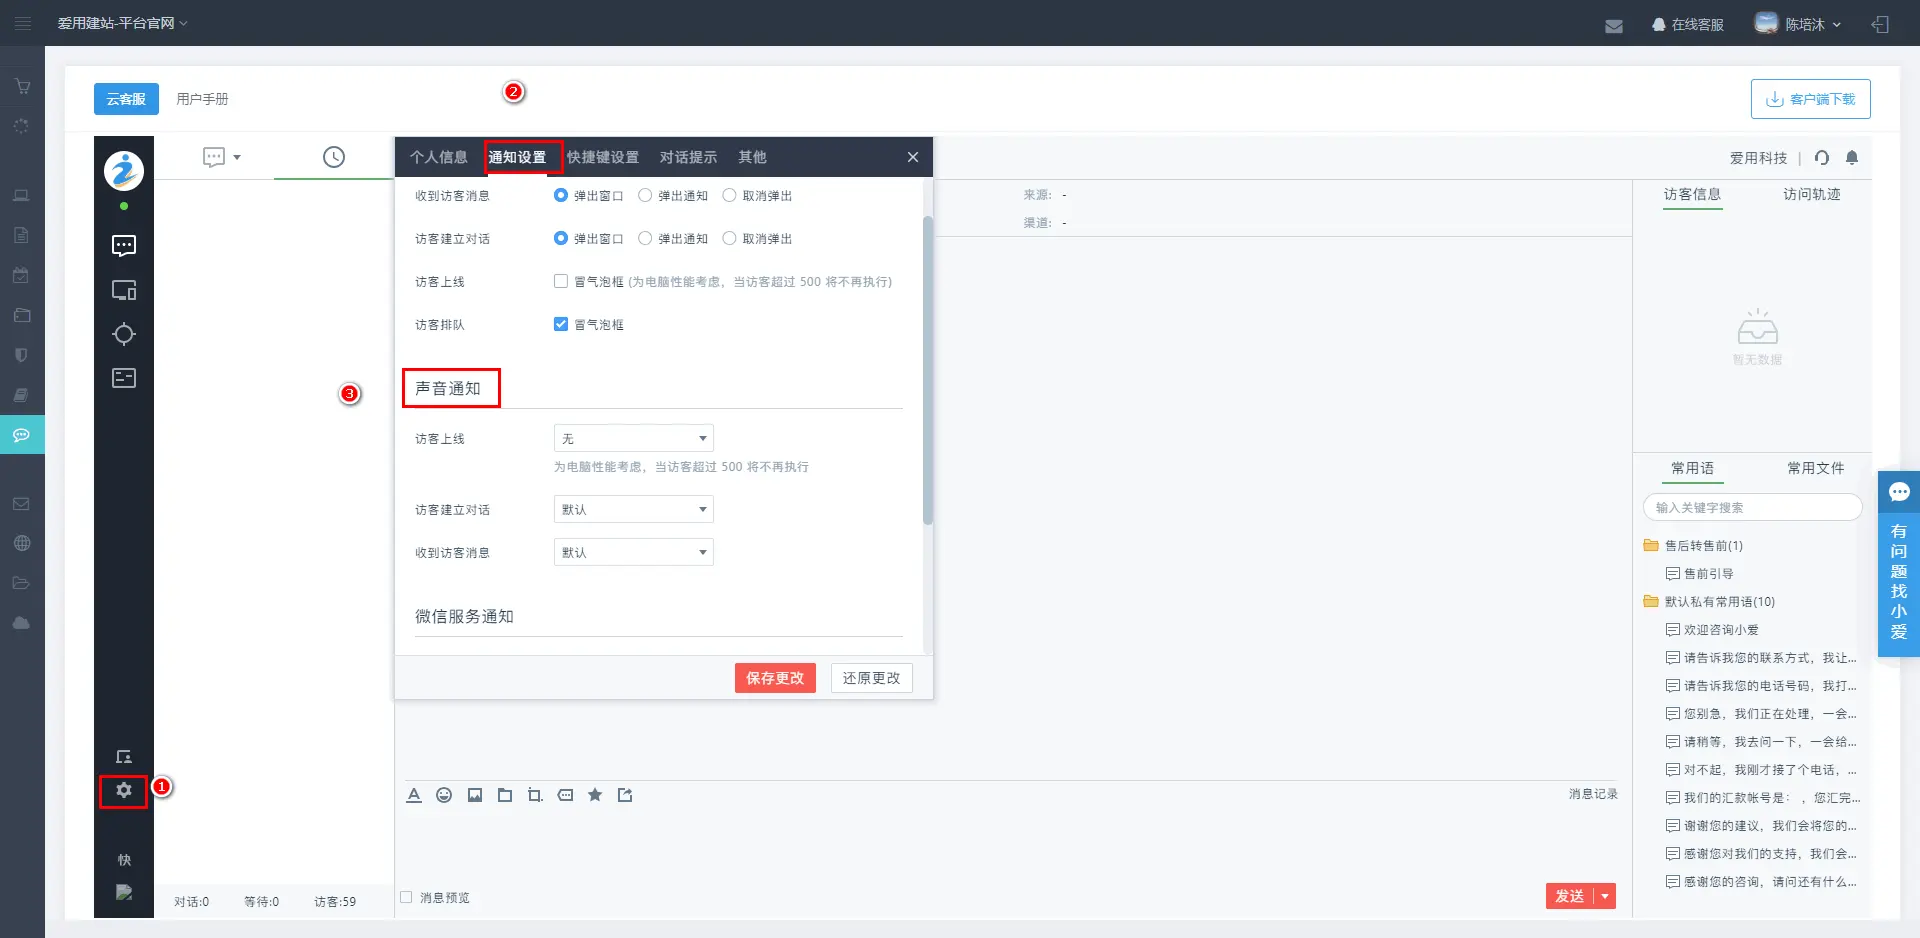Enable 冒气泡框 checkbox for 访客上线

pos(561,282)
